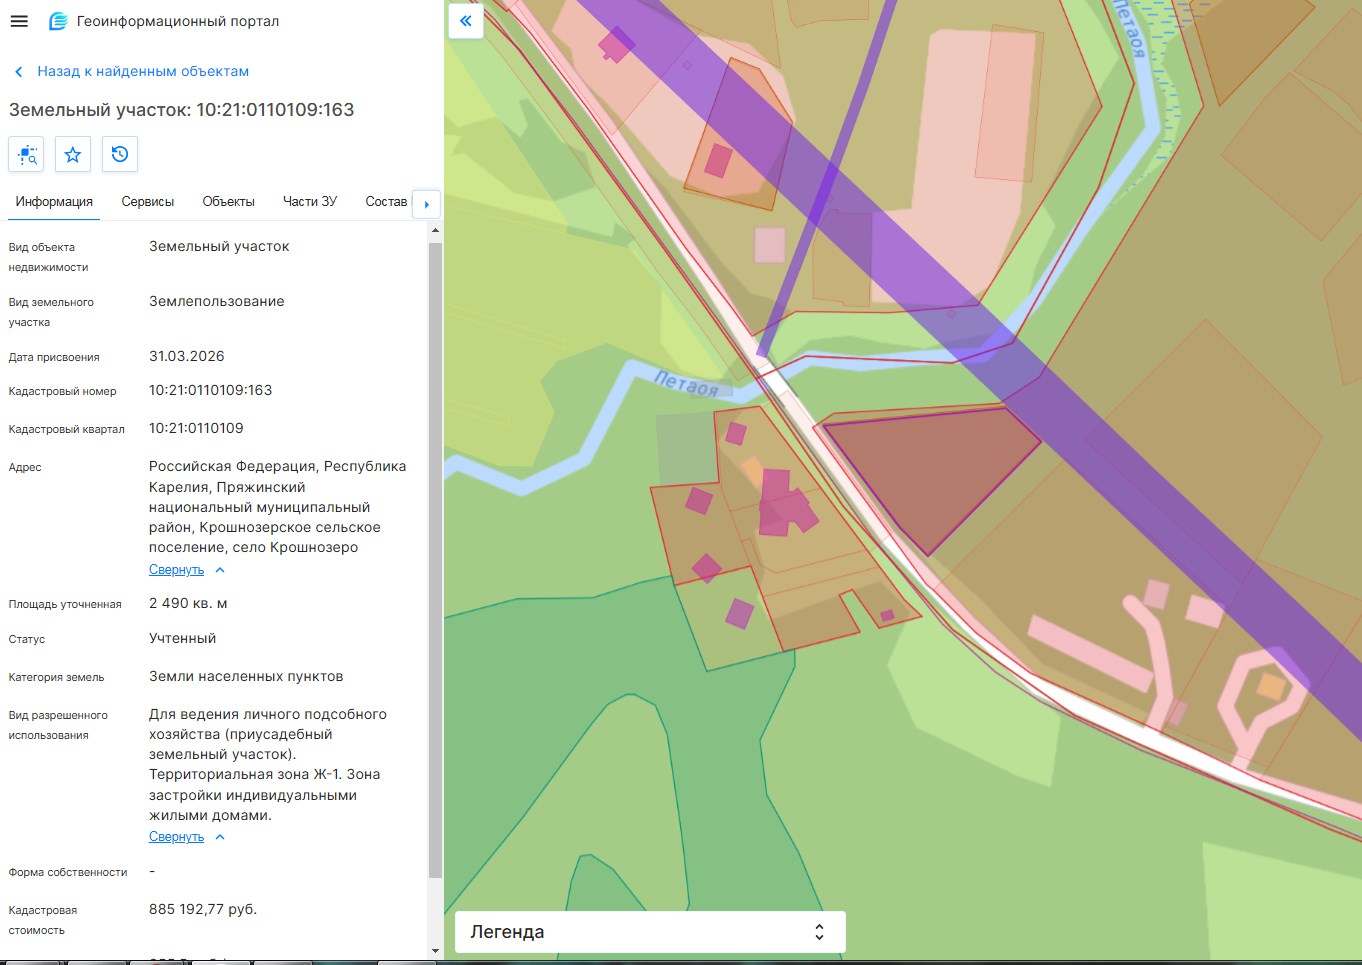Click the scrollbar down arrow

tap(435, 951)
